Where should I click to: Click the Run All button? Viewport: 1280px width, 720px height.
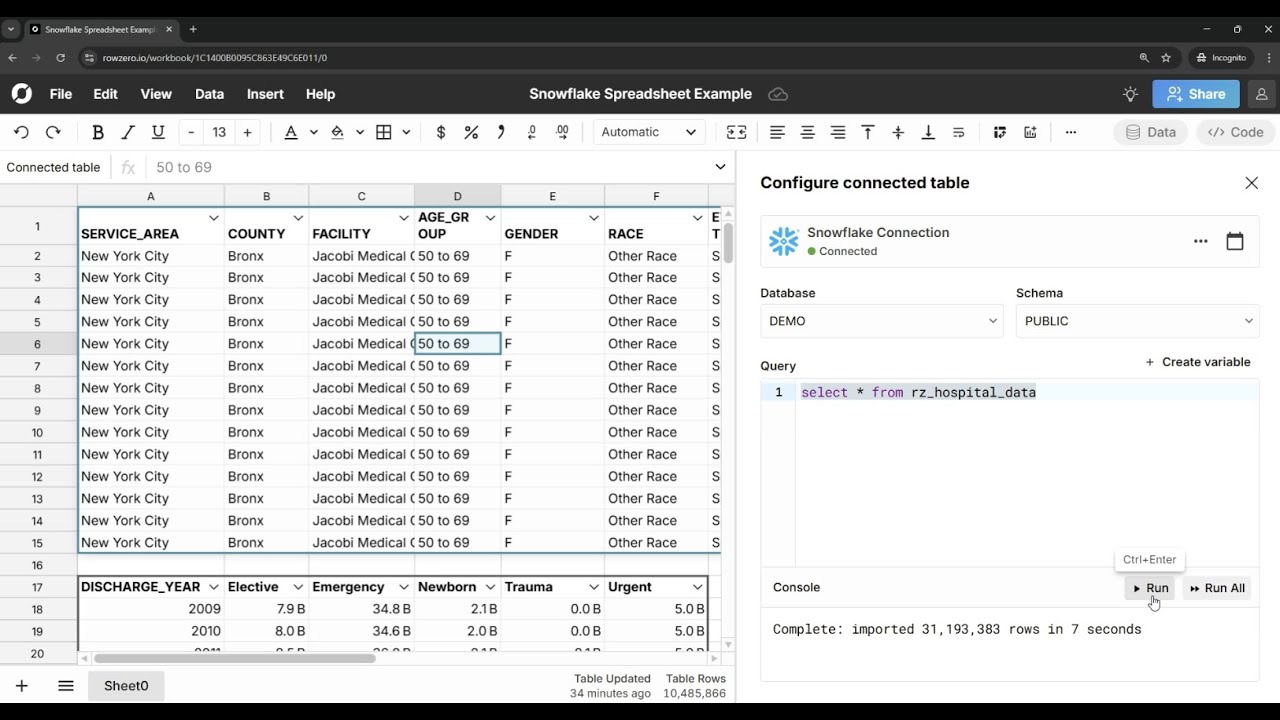pyautogui.click(x=1217, y=588)
